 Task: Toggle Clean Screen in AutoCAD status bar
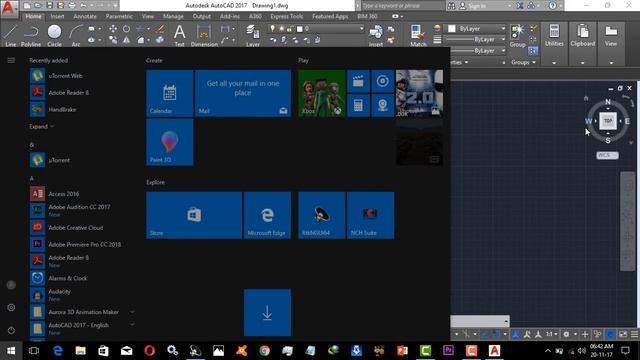[623, 334]
